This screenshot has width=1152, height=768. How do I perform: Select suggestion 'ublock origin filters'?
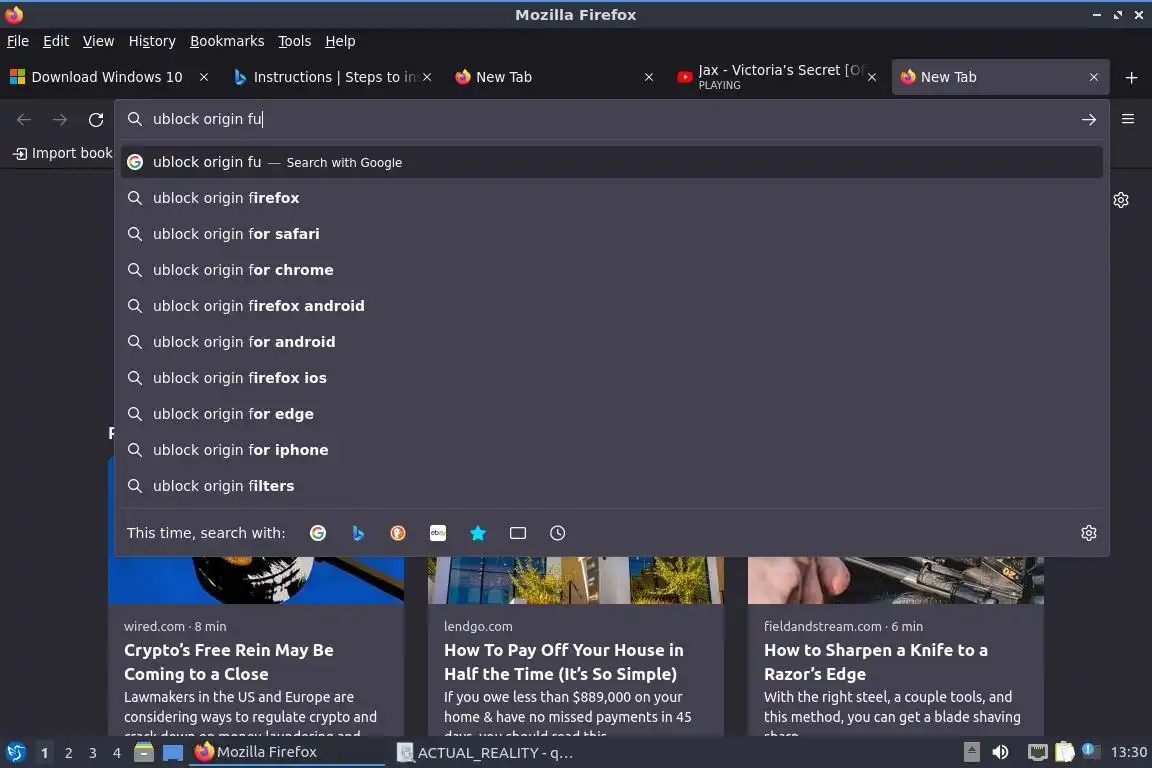pyautogui.click(x=611, y=486)
